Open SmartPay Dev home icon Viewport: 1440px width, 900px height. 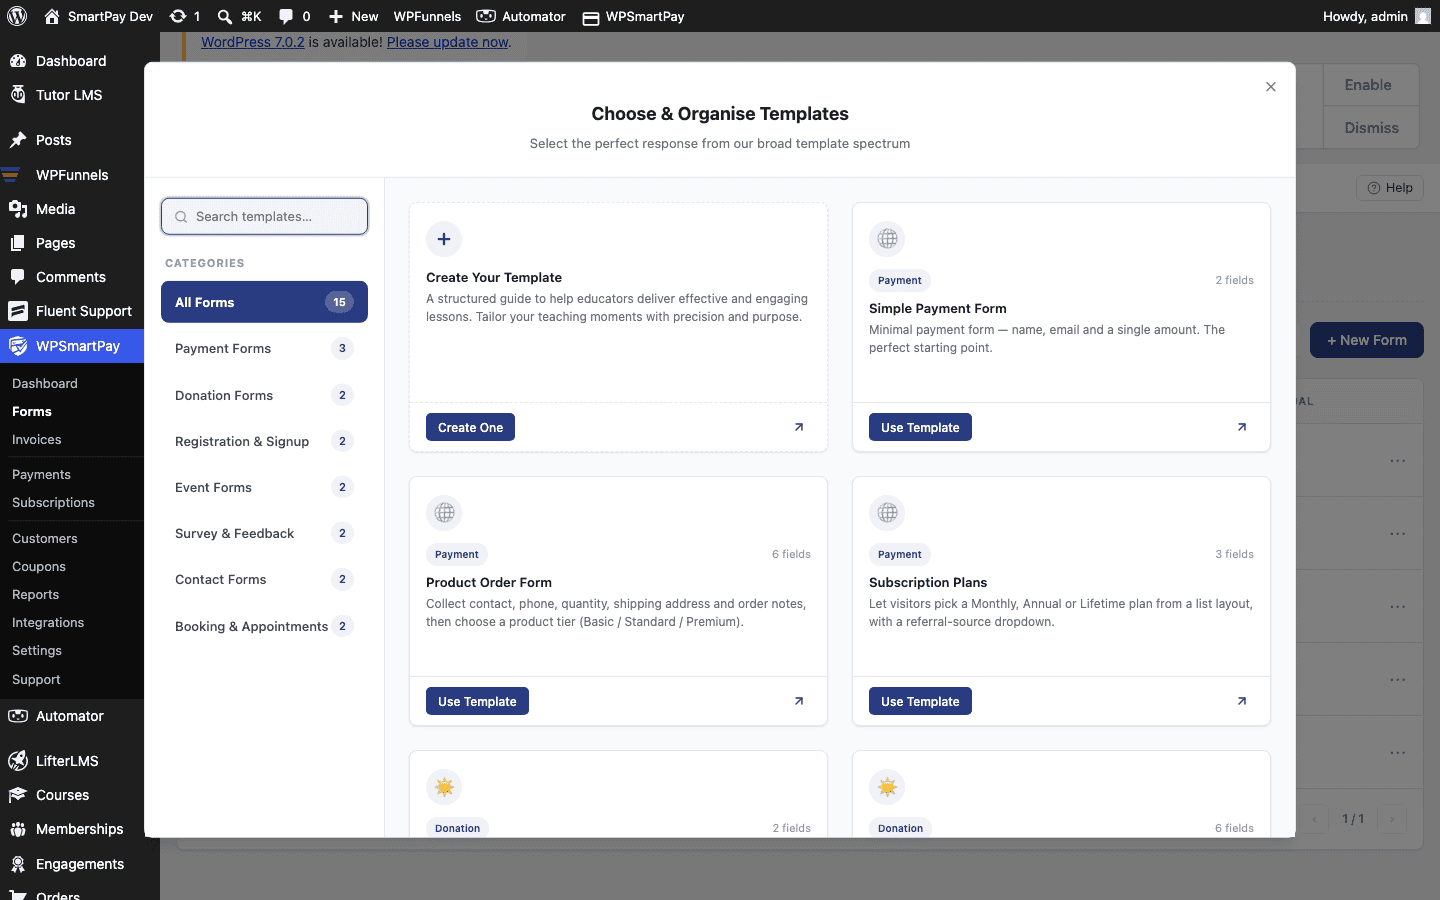(52, 16)
